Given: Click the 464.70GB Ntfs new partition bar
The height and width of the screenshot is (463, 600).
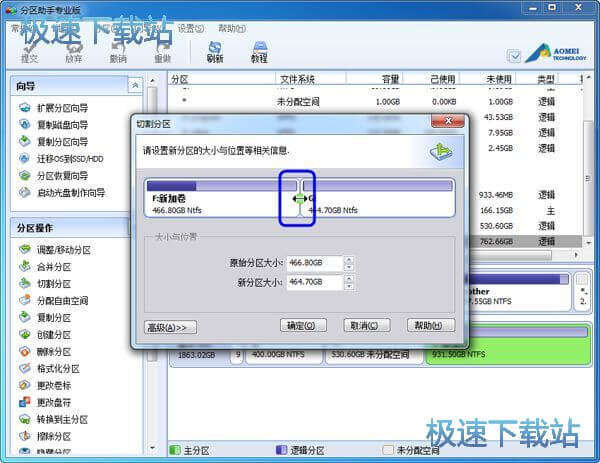Looking at the screenshot, I should click(x=378, y=198).
